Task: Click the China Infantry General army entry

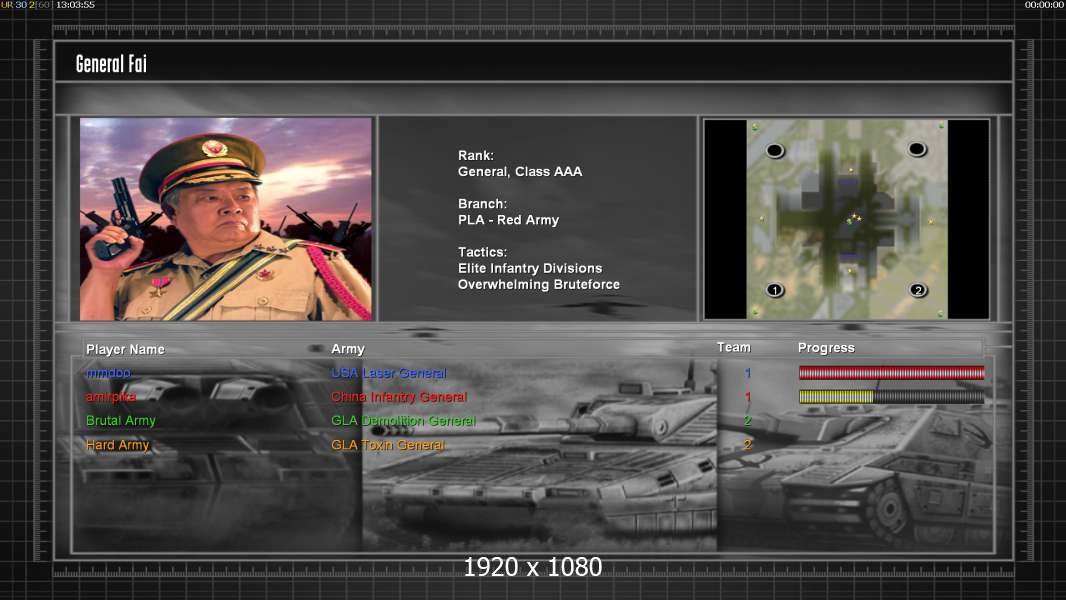Action: (399, 397)
